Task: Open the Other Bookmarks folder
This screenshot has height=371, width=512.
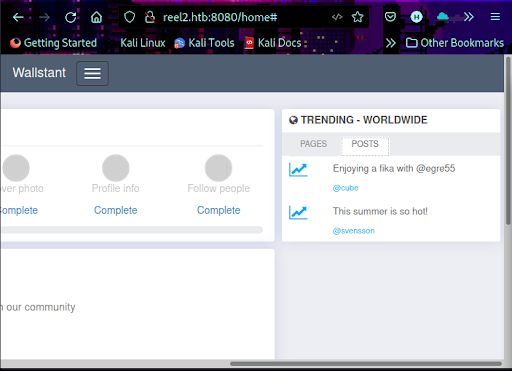Action: [x=455, y=43]
